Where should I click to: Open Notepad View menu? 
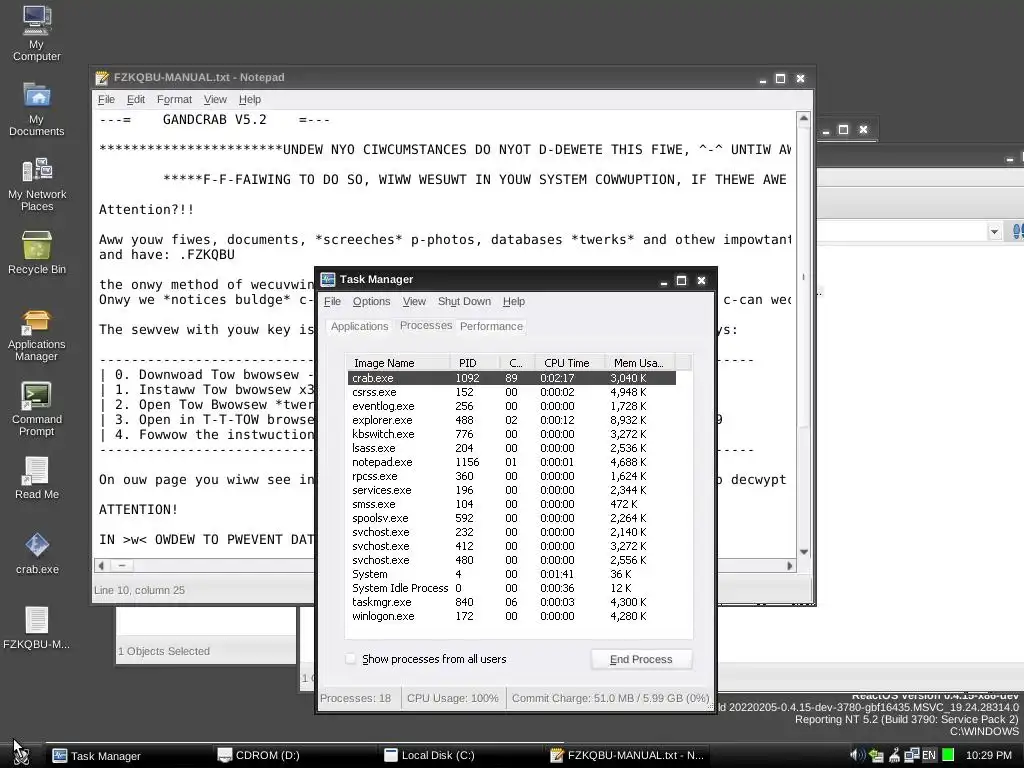pos(215,100)
